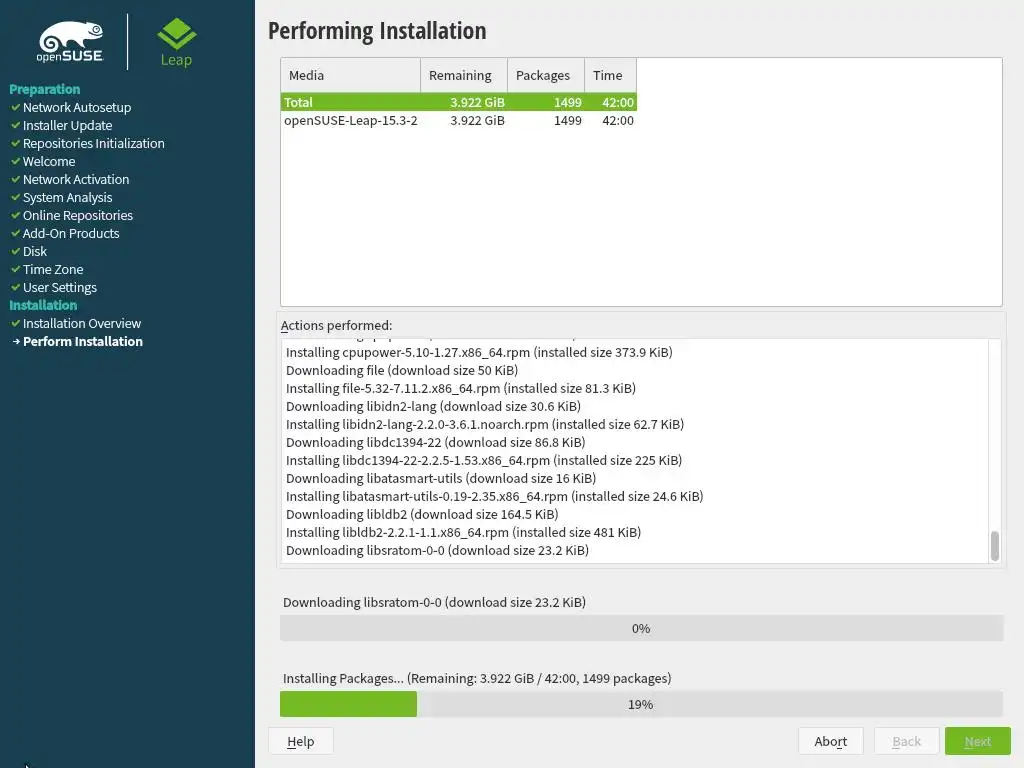Click the 'Actions performed:' label

click(336, 325)
